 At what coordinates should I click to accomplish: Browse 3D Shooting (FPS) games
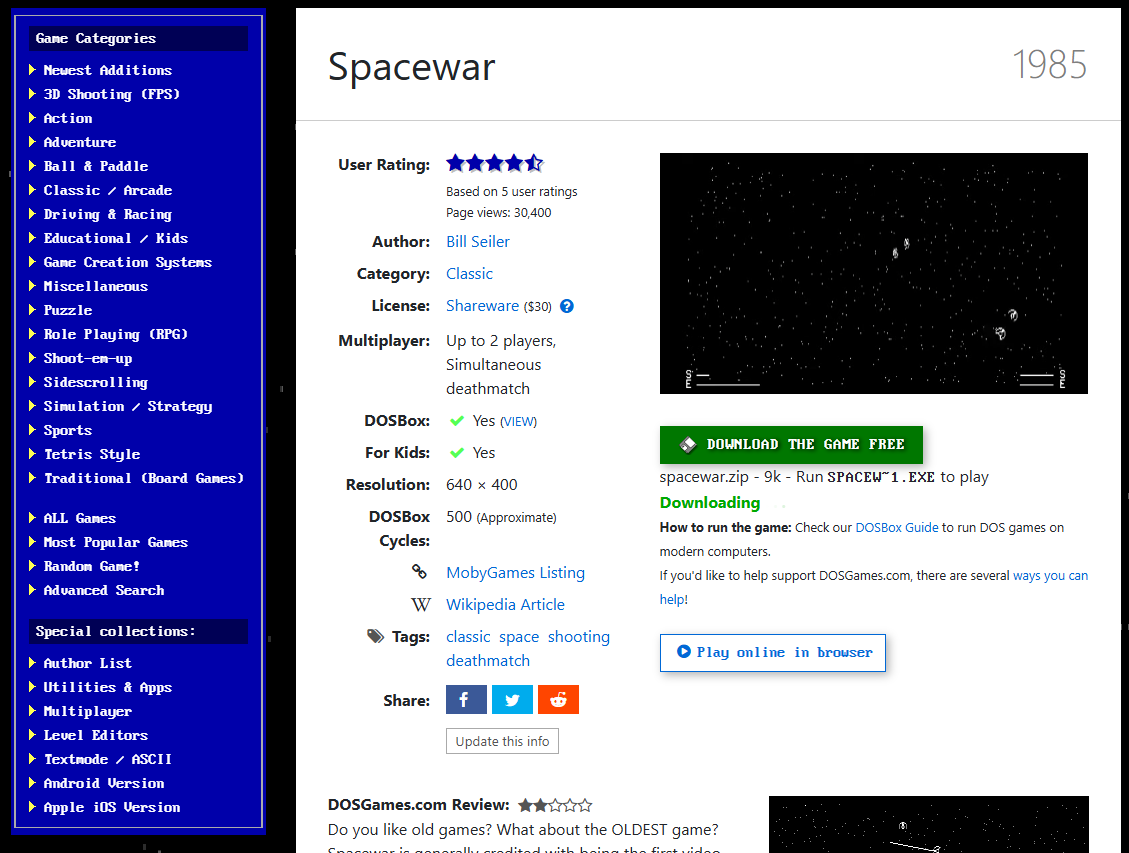[x=112, y=94]
